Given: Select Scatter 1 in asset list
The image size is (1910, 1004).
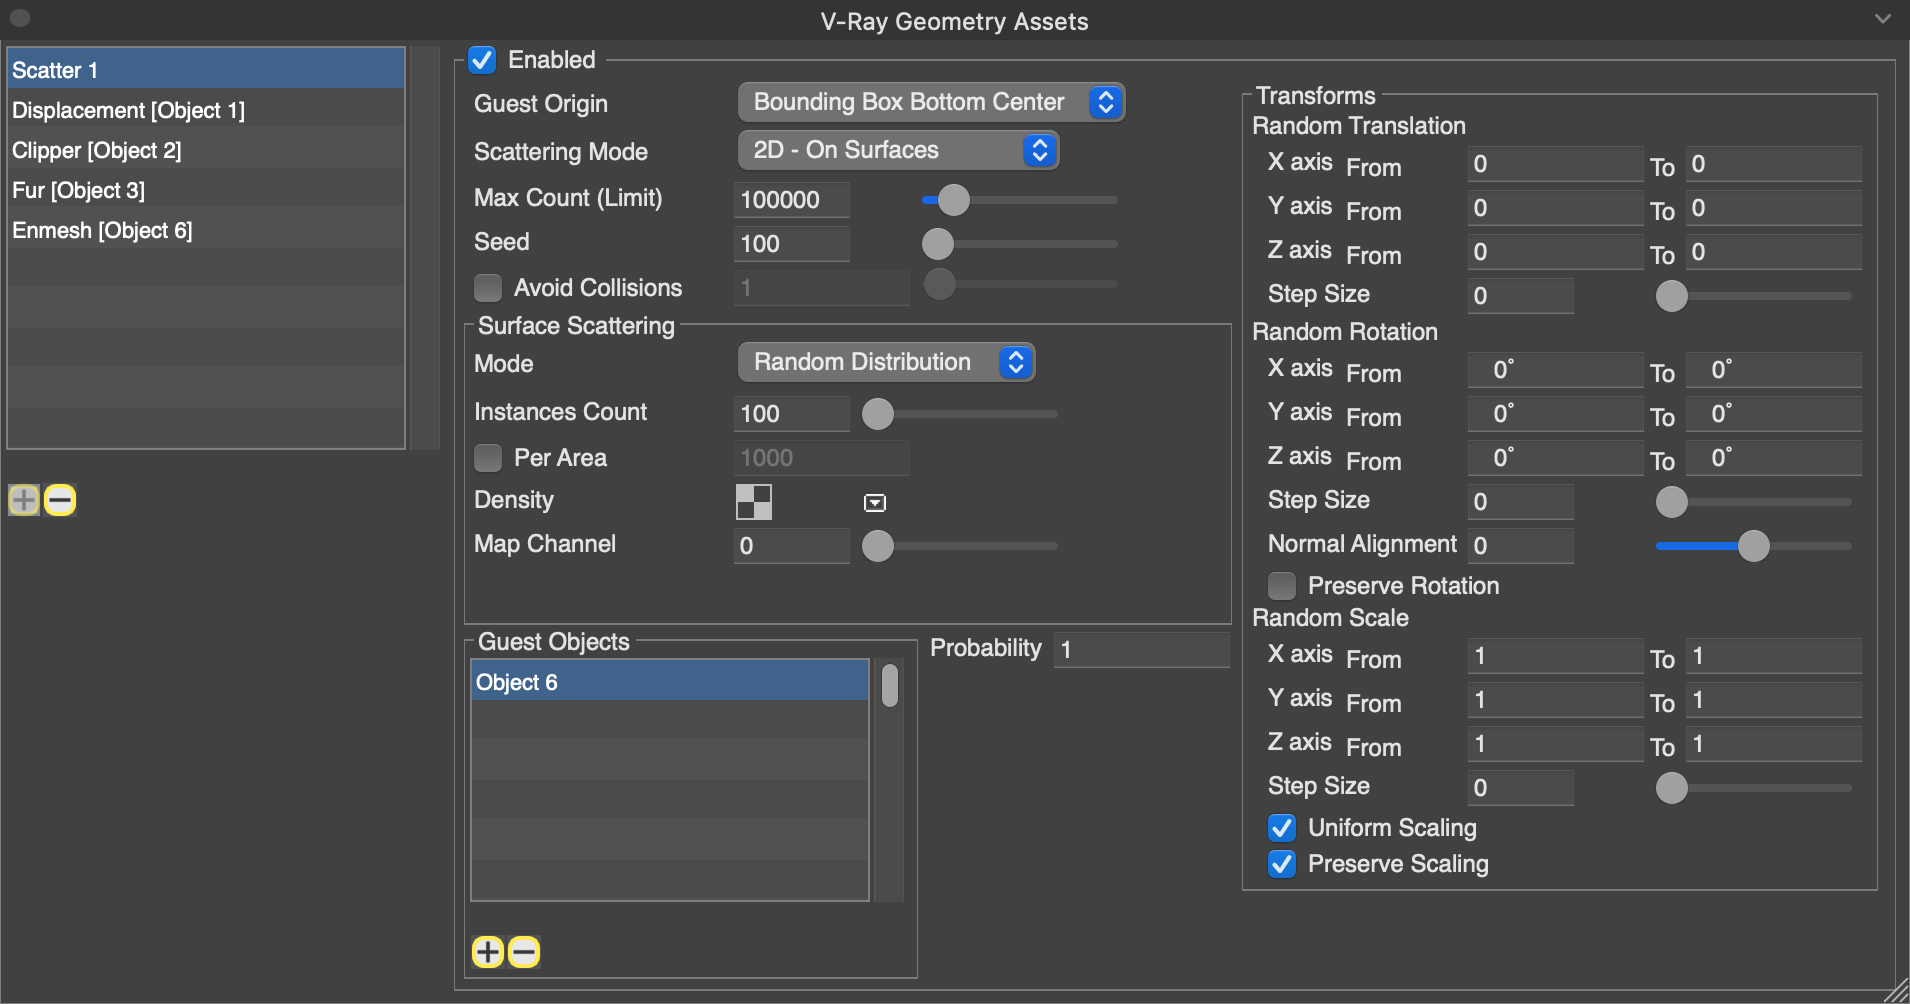Looking at the screenshot, I should (206, 70).
